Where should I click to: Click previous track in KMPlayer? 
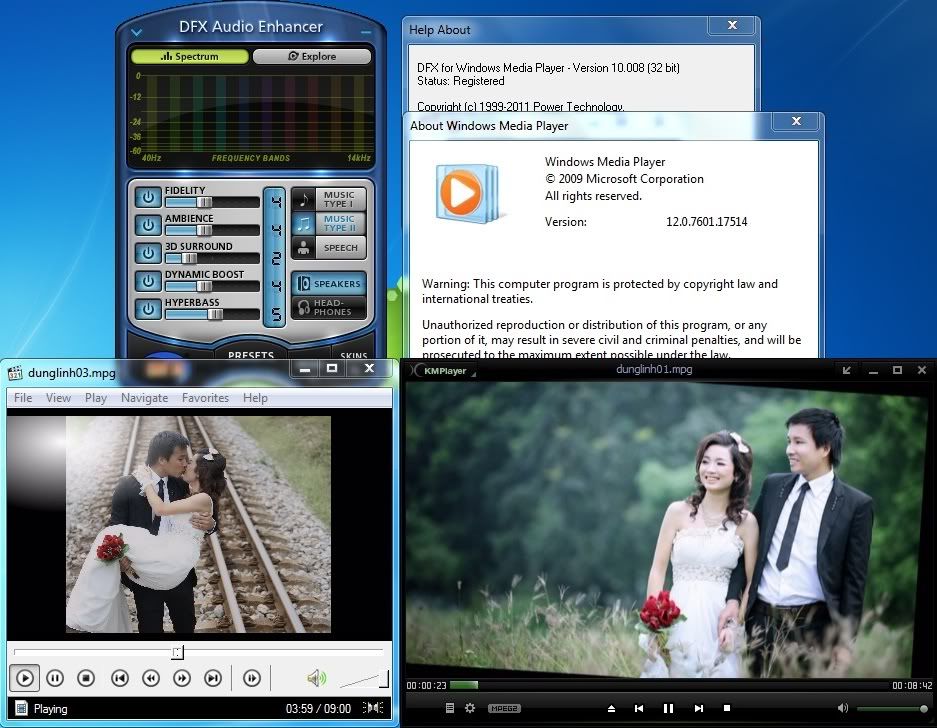639,708
